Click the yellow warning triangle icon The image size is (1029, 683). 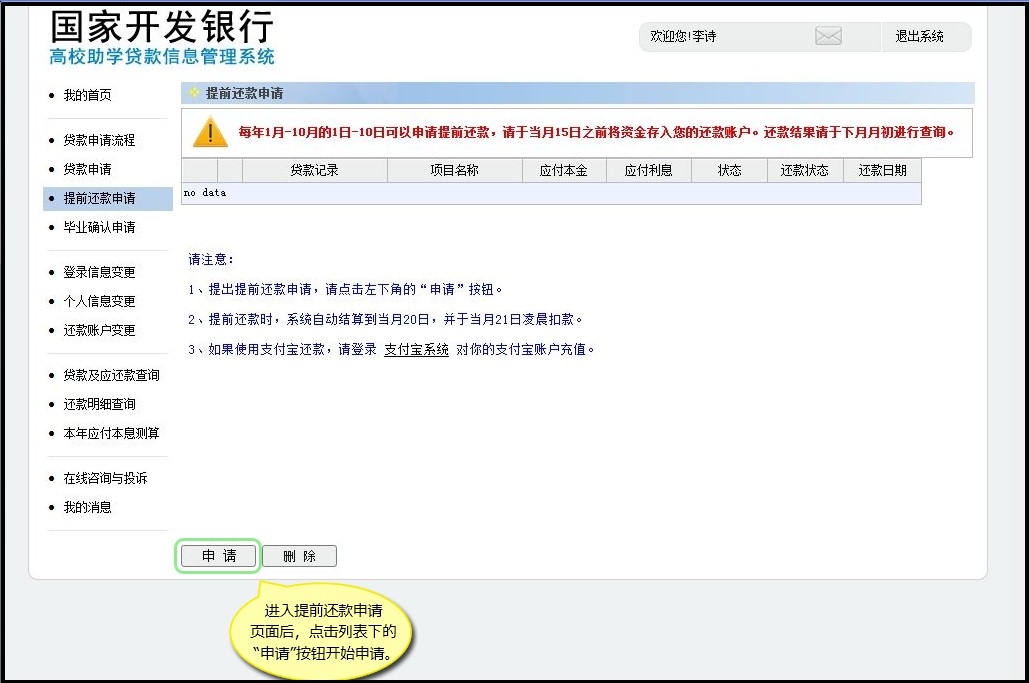click(210, 132)
